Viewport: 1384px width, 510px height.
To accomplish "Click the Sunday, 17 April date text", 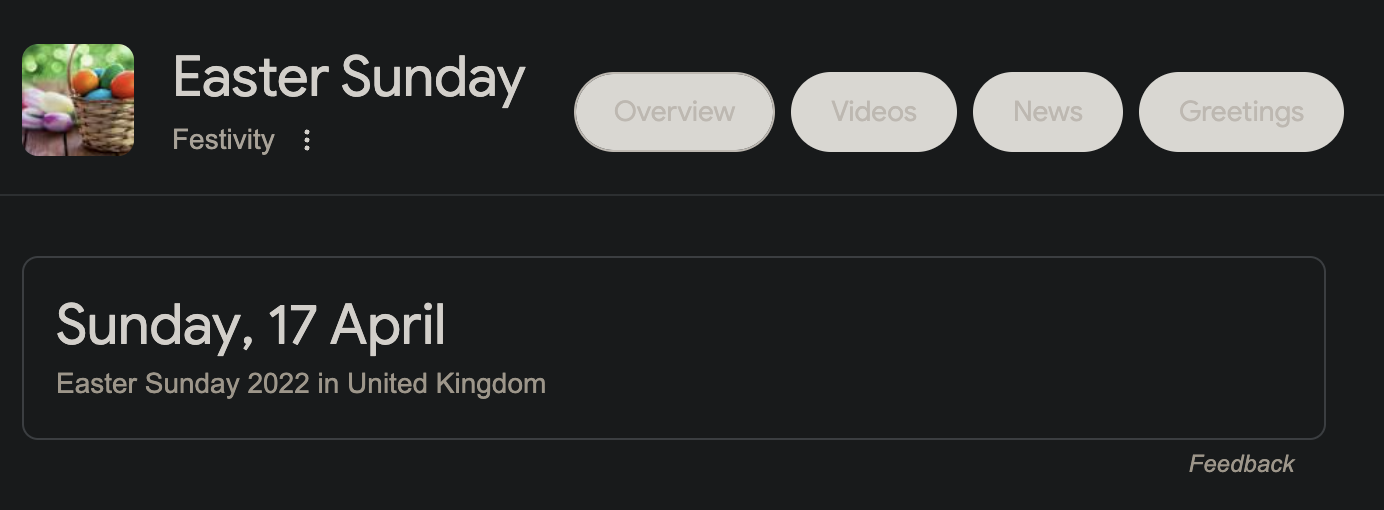I will click(x=251, y=324).
